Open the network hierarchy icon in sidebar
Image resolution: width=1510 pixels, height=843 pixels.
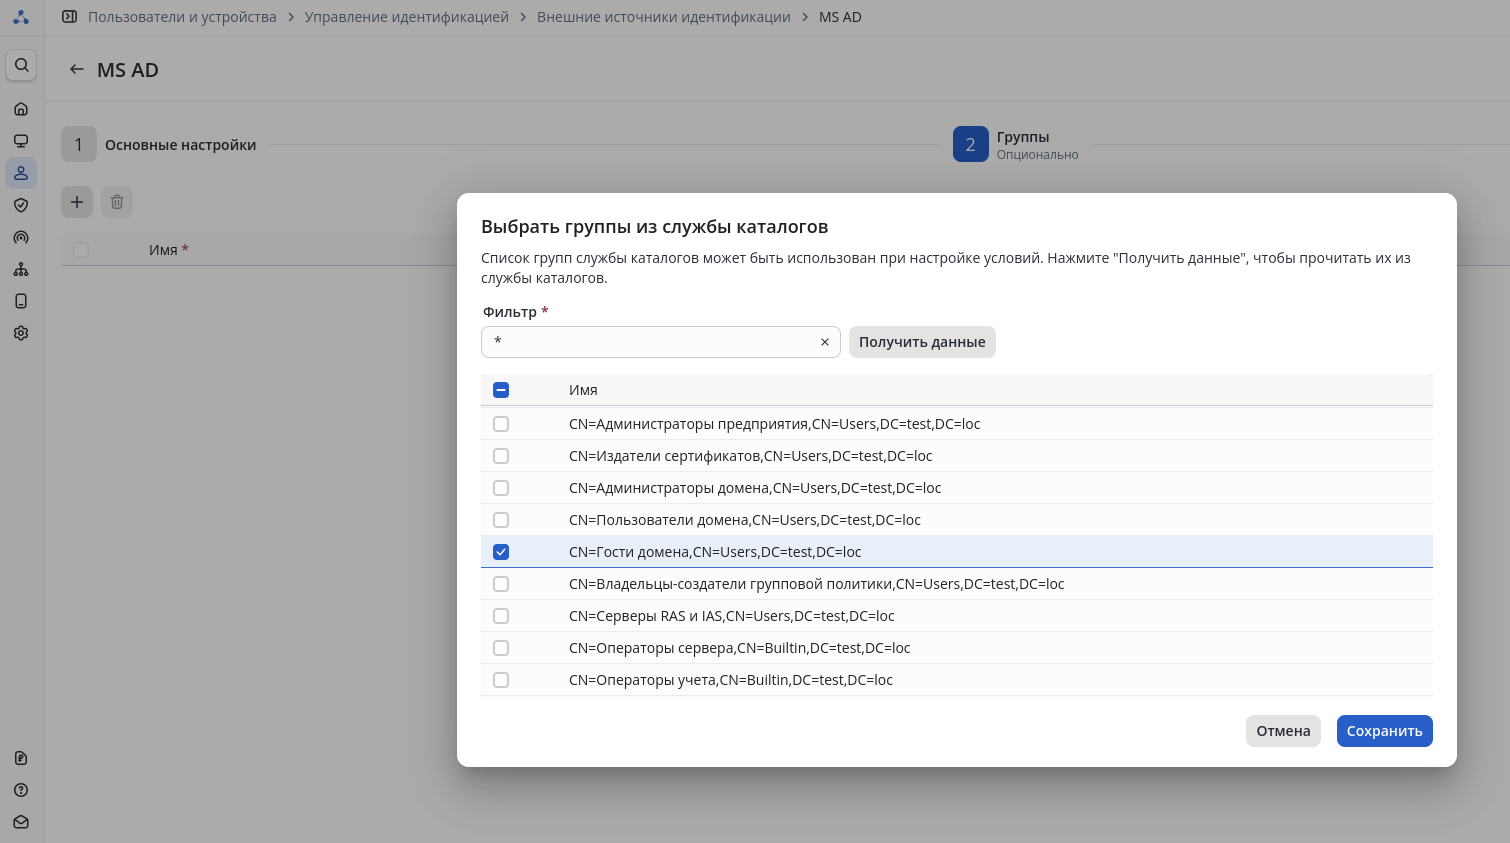point(21,269)
